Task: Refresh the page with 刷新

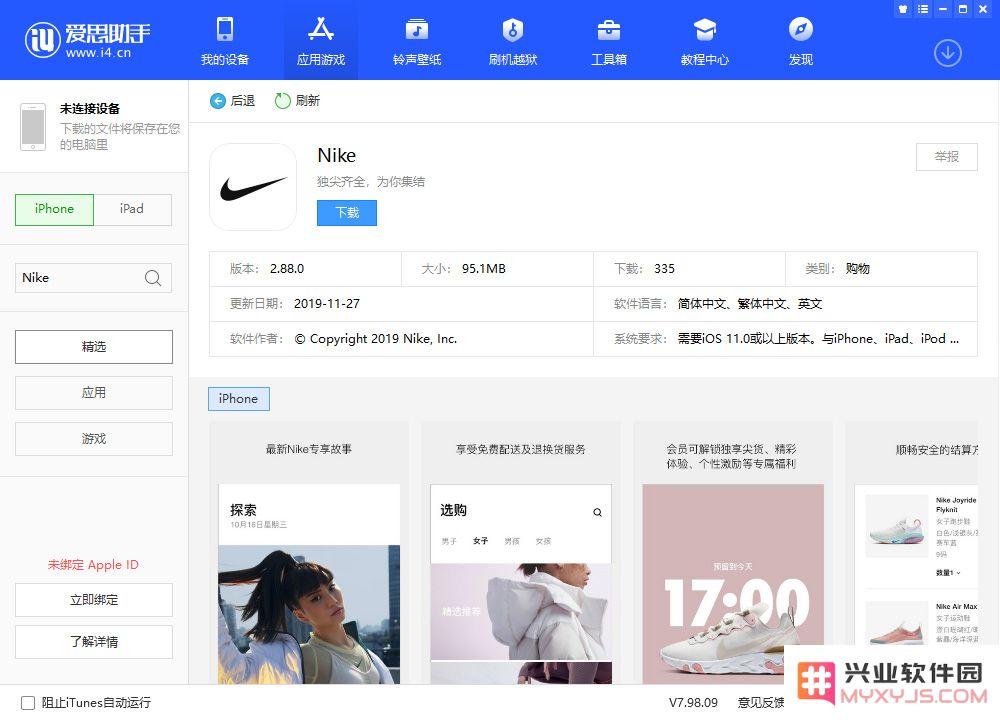Action: click(x=297, y=101)
